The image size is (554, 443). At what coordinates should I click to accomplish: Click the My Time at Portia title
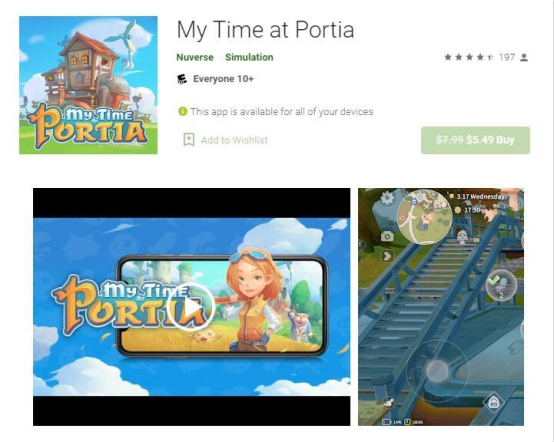pos(265,30)
